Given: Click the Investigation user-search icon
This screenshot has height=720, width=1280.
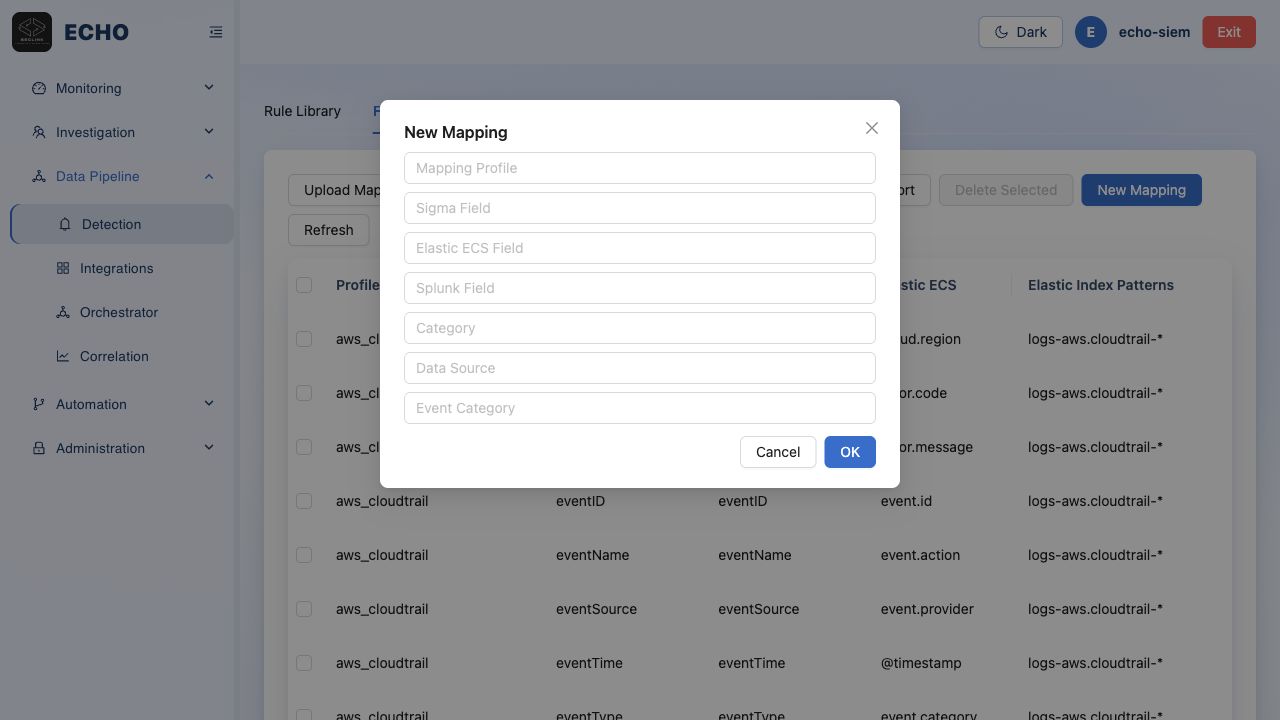Looking at the screenshot, I should click(x=39, y=132).
